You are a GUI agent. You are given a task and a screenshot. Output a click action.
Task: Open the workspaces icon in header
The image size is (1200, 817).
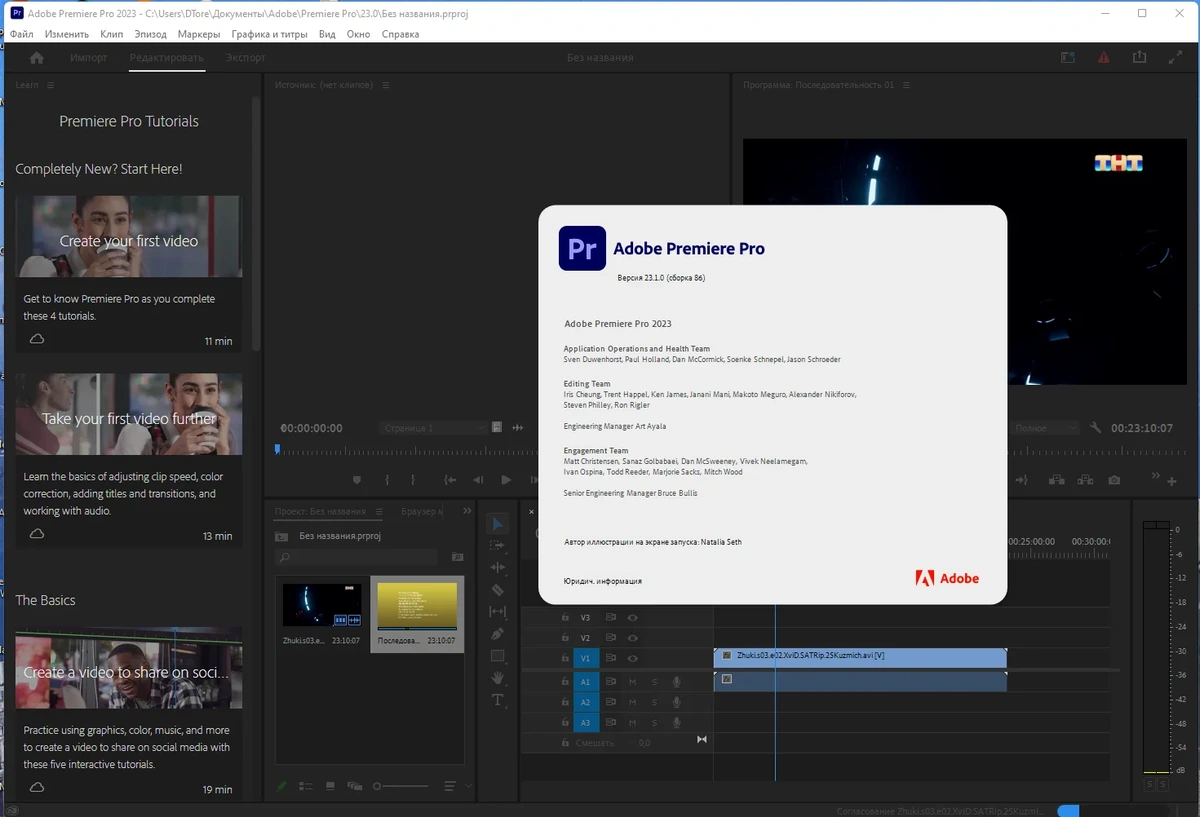[x=1069, y=58]
